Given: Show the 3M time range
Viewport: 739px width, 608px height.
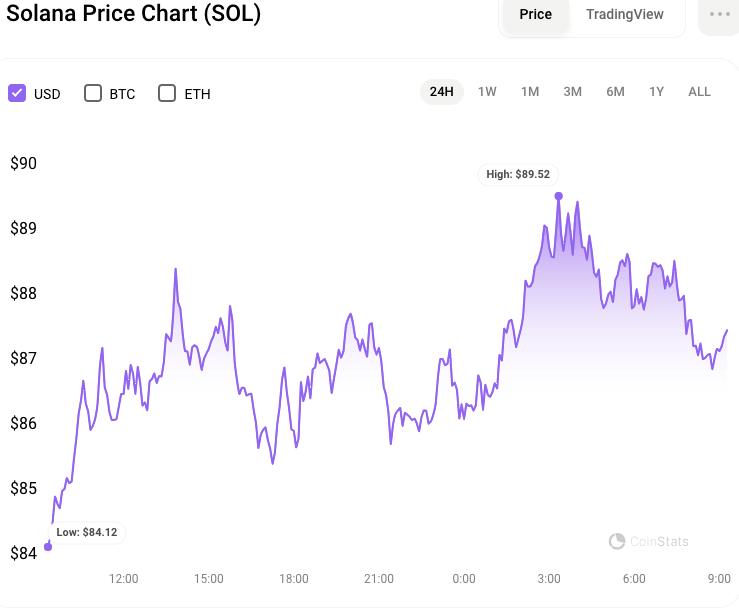Looking at the screenshot, I should click(572, 92).
